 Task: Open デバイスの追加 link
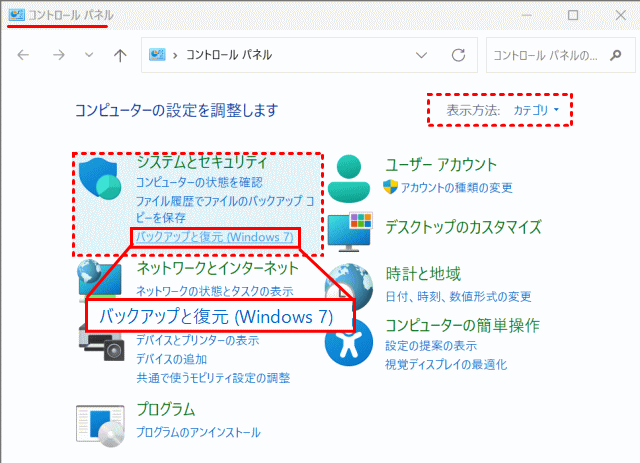[x=171, y=359]
